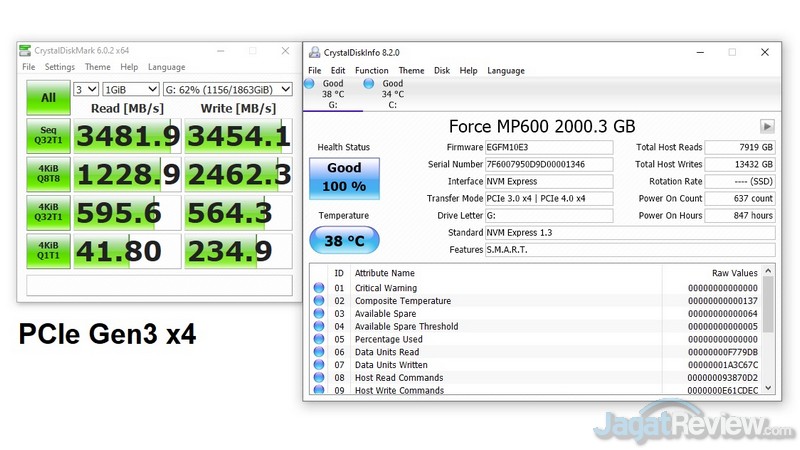Viewport: 800px width, 450px height.
Task: Start the 4KiB Q32T1 test
Action: [x=48, y=212]
